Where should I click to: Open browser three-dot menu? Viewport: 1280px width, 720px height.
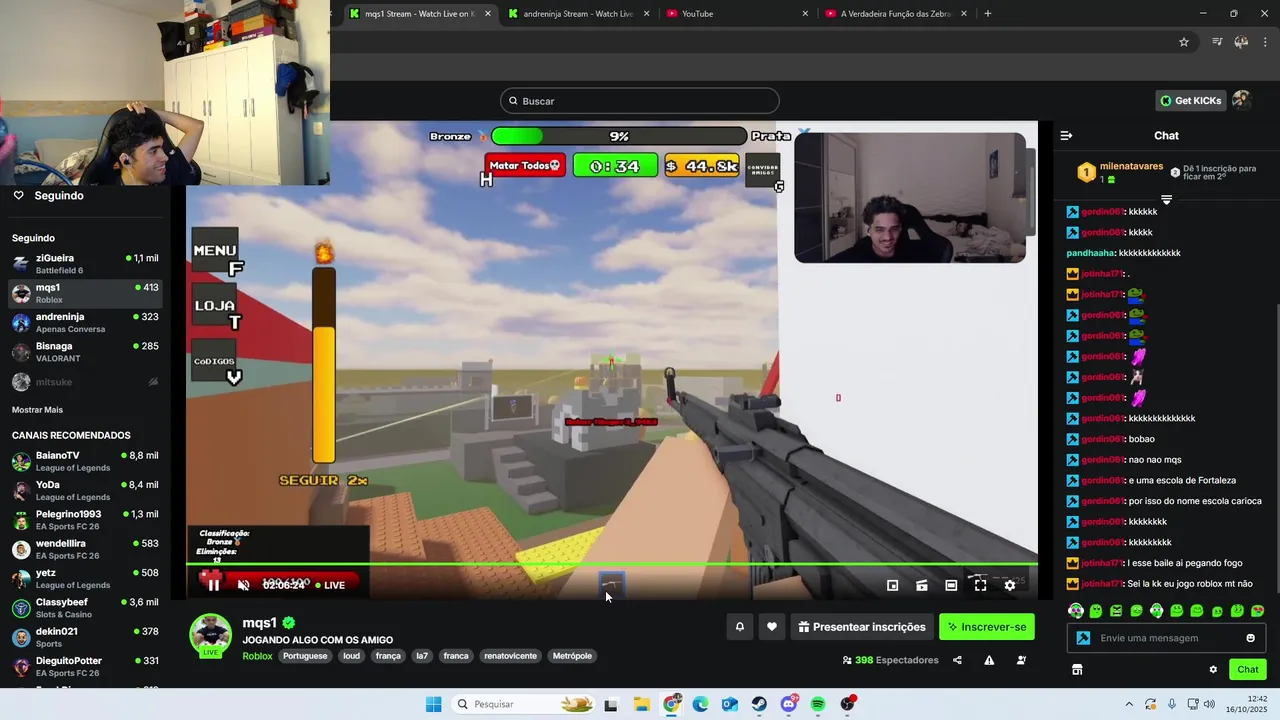pyautogui.click(x=1266, y=42)
